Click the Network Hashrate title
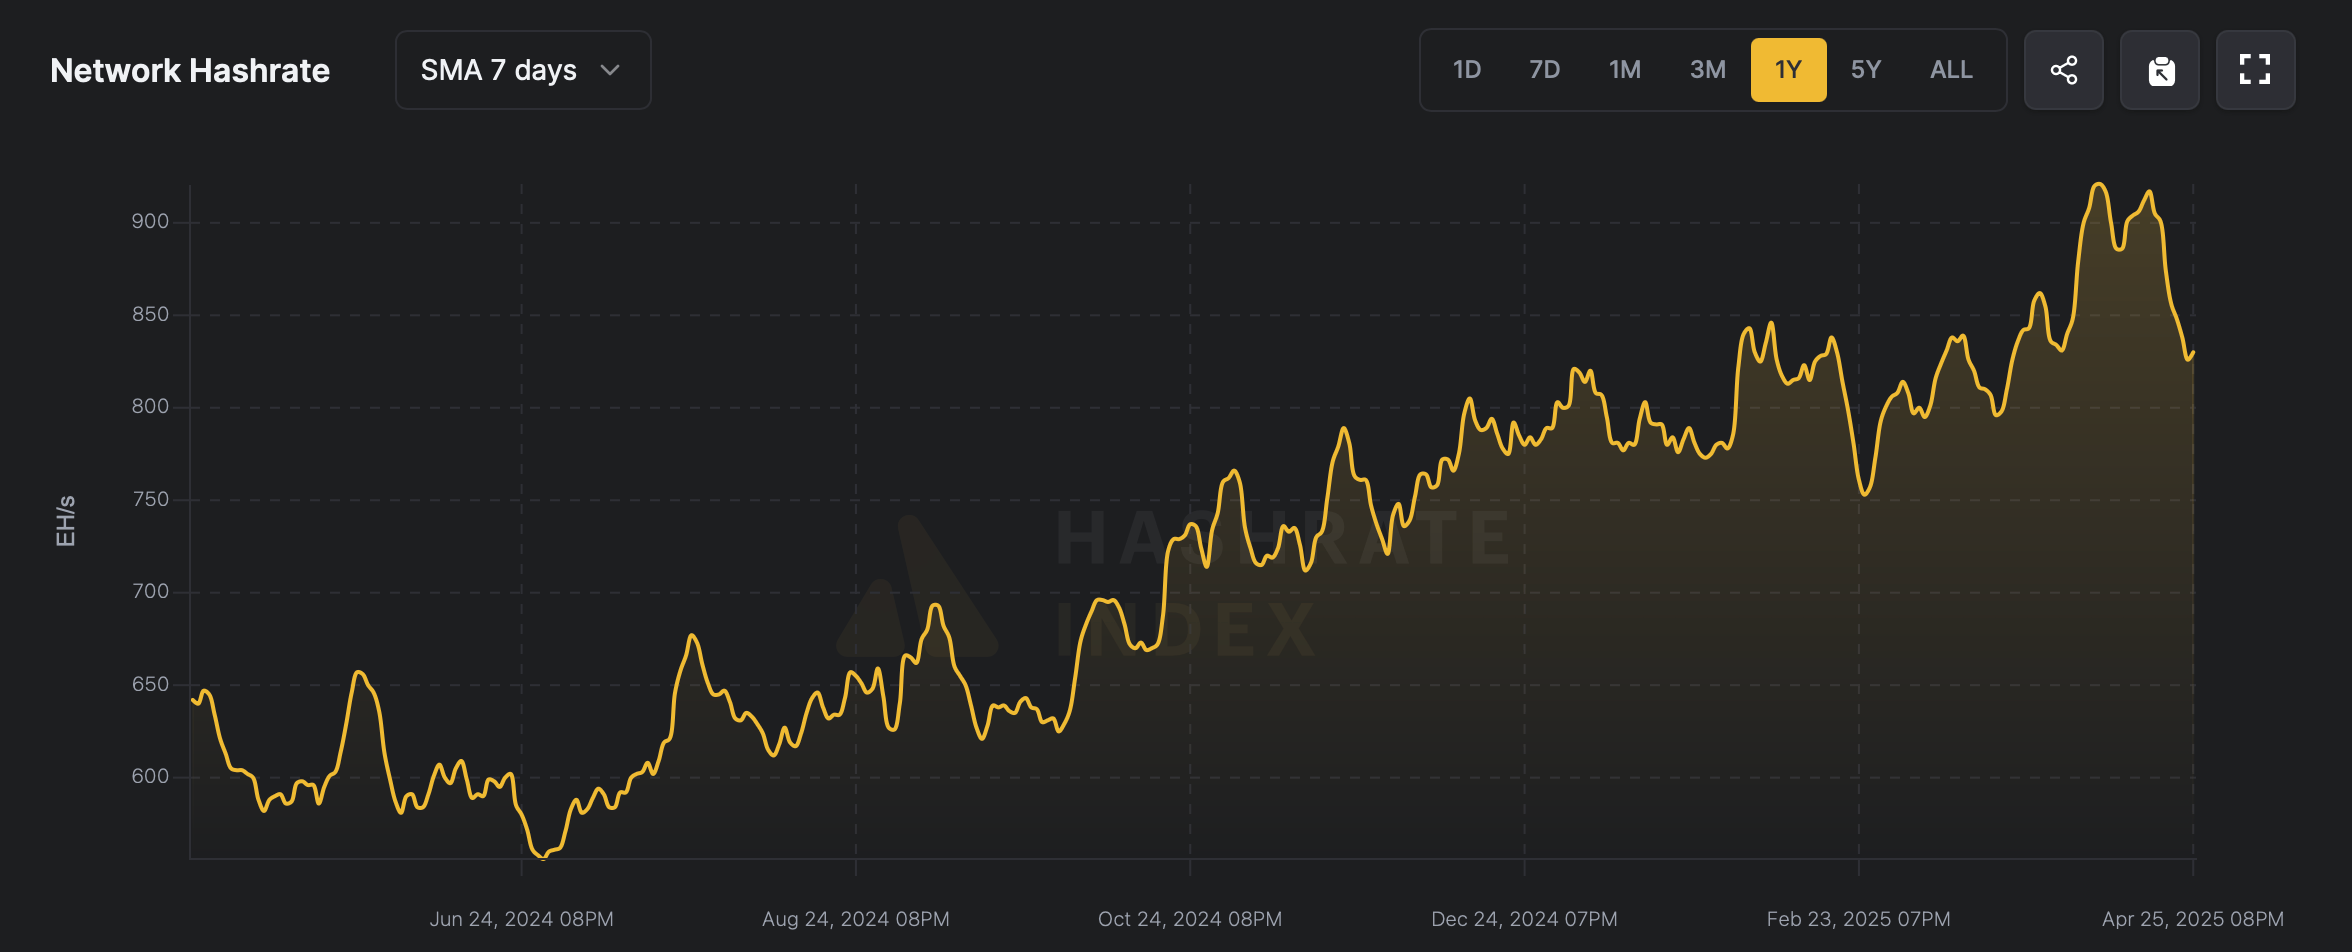This screenshot has height=952, width=2352. coord(190,70)
